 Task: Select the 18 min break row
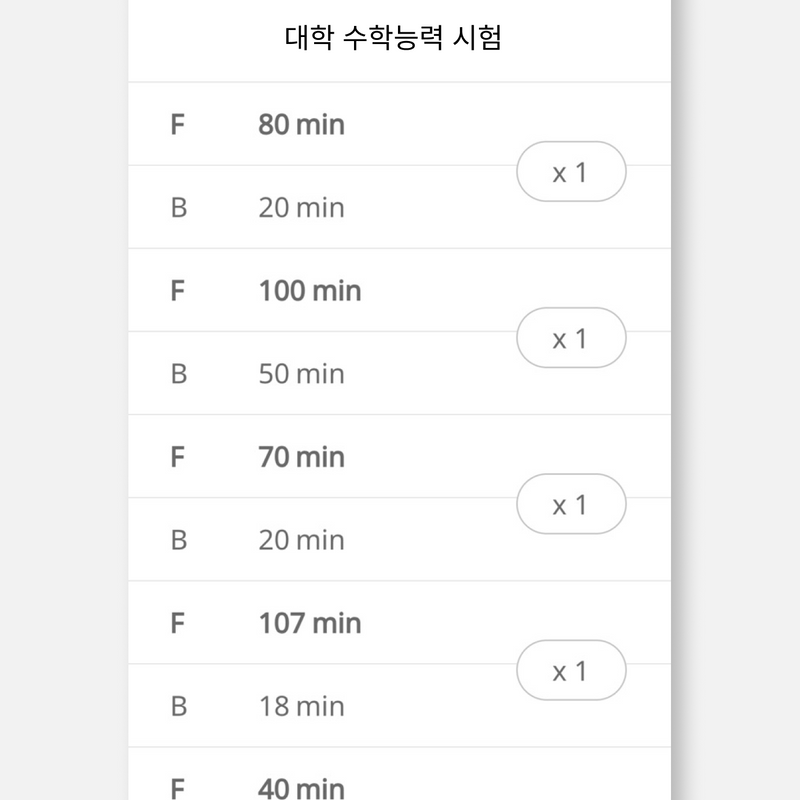pyautogui.click(x=399, y=706)
